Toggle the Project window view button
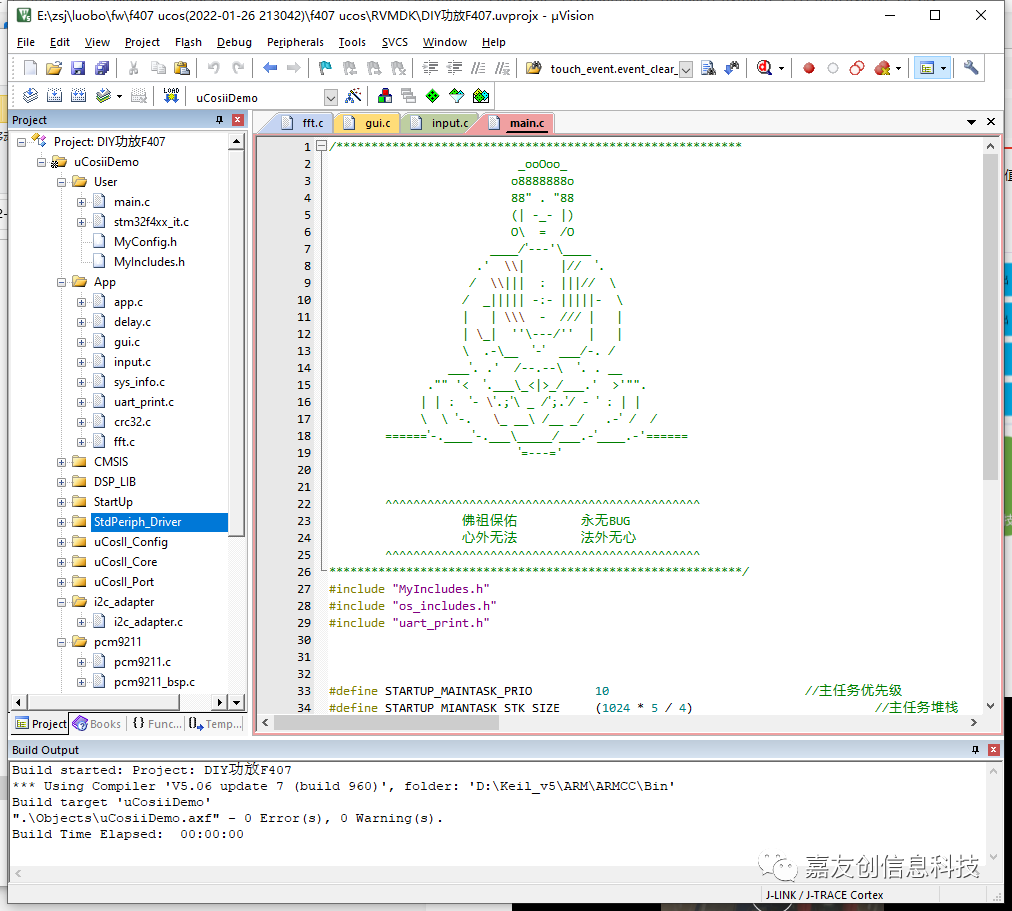Screen dimensions: 1012x911 pos(927,68)
